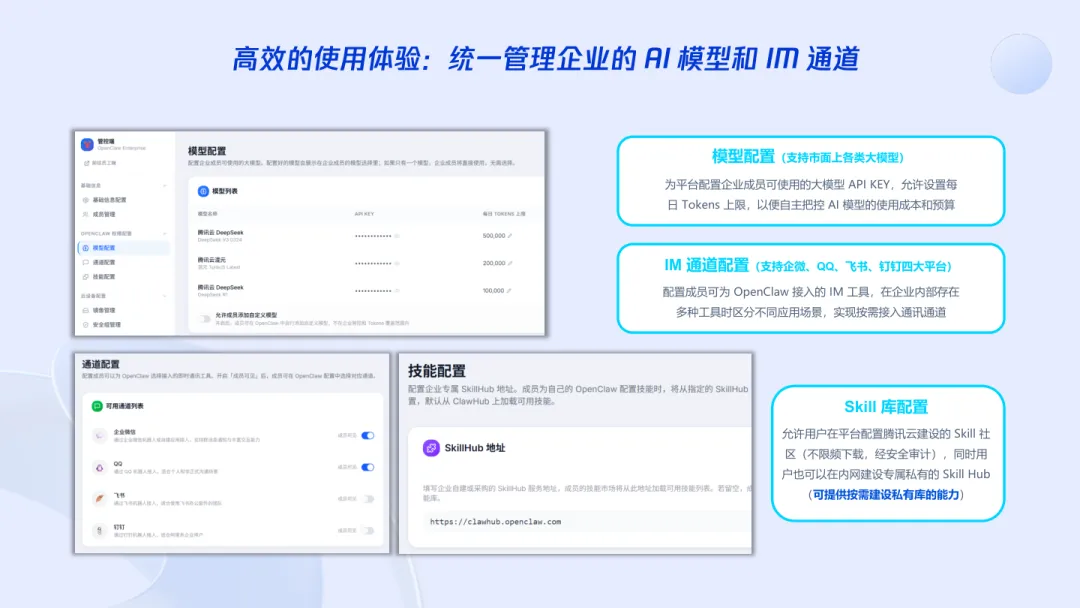Click the purple SkillHub puzzle icon
The width and height of the screenshot is (1080, 608).
(431, 448)
